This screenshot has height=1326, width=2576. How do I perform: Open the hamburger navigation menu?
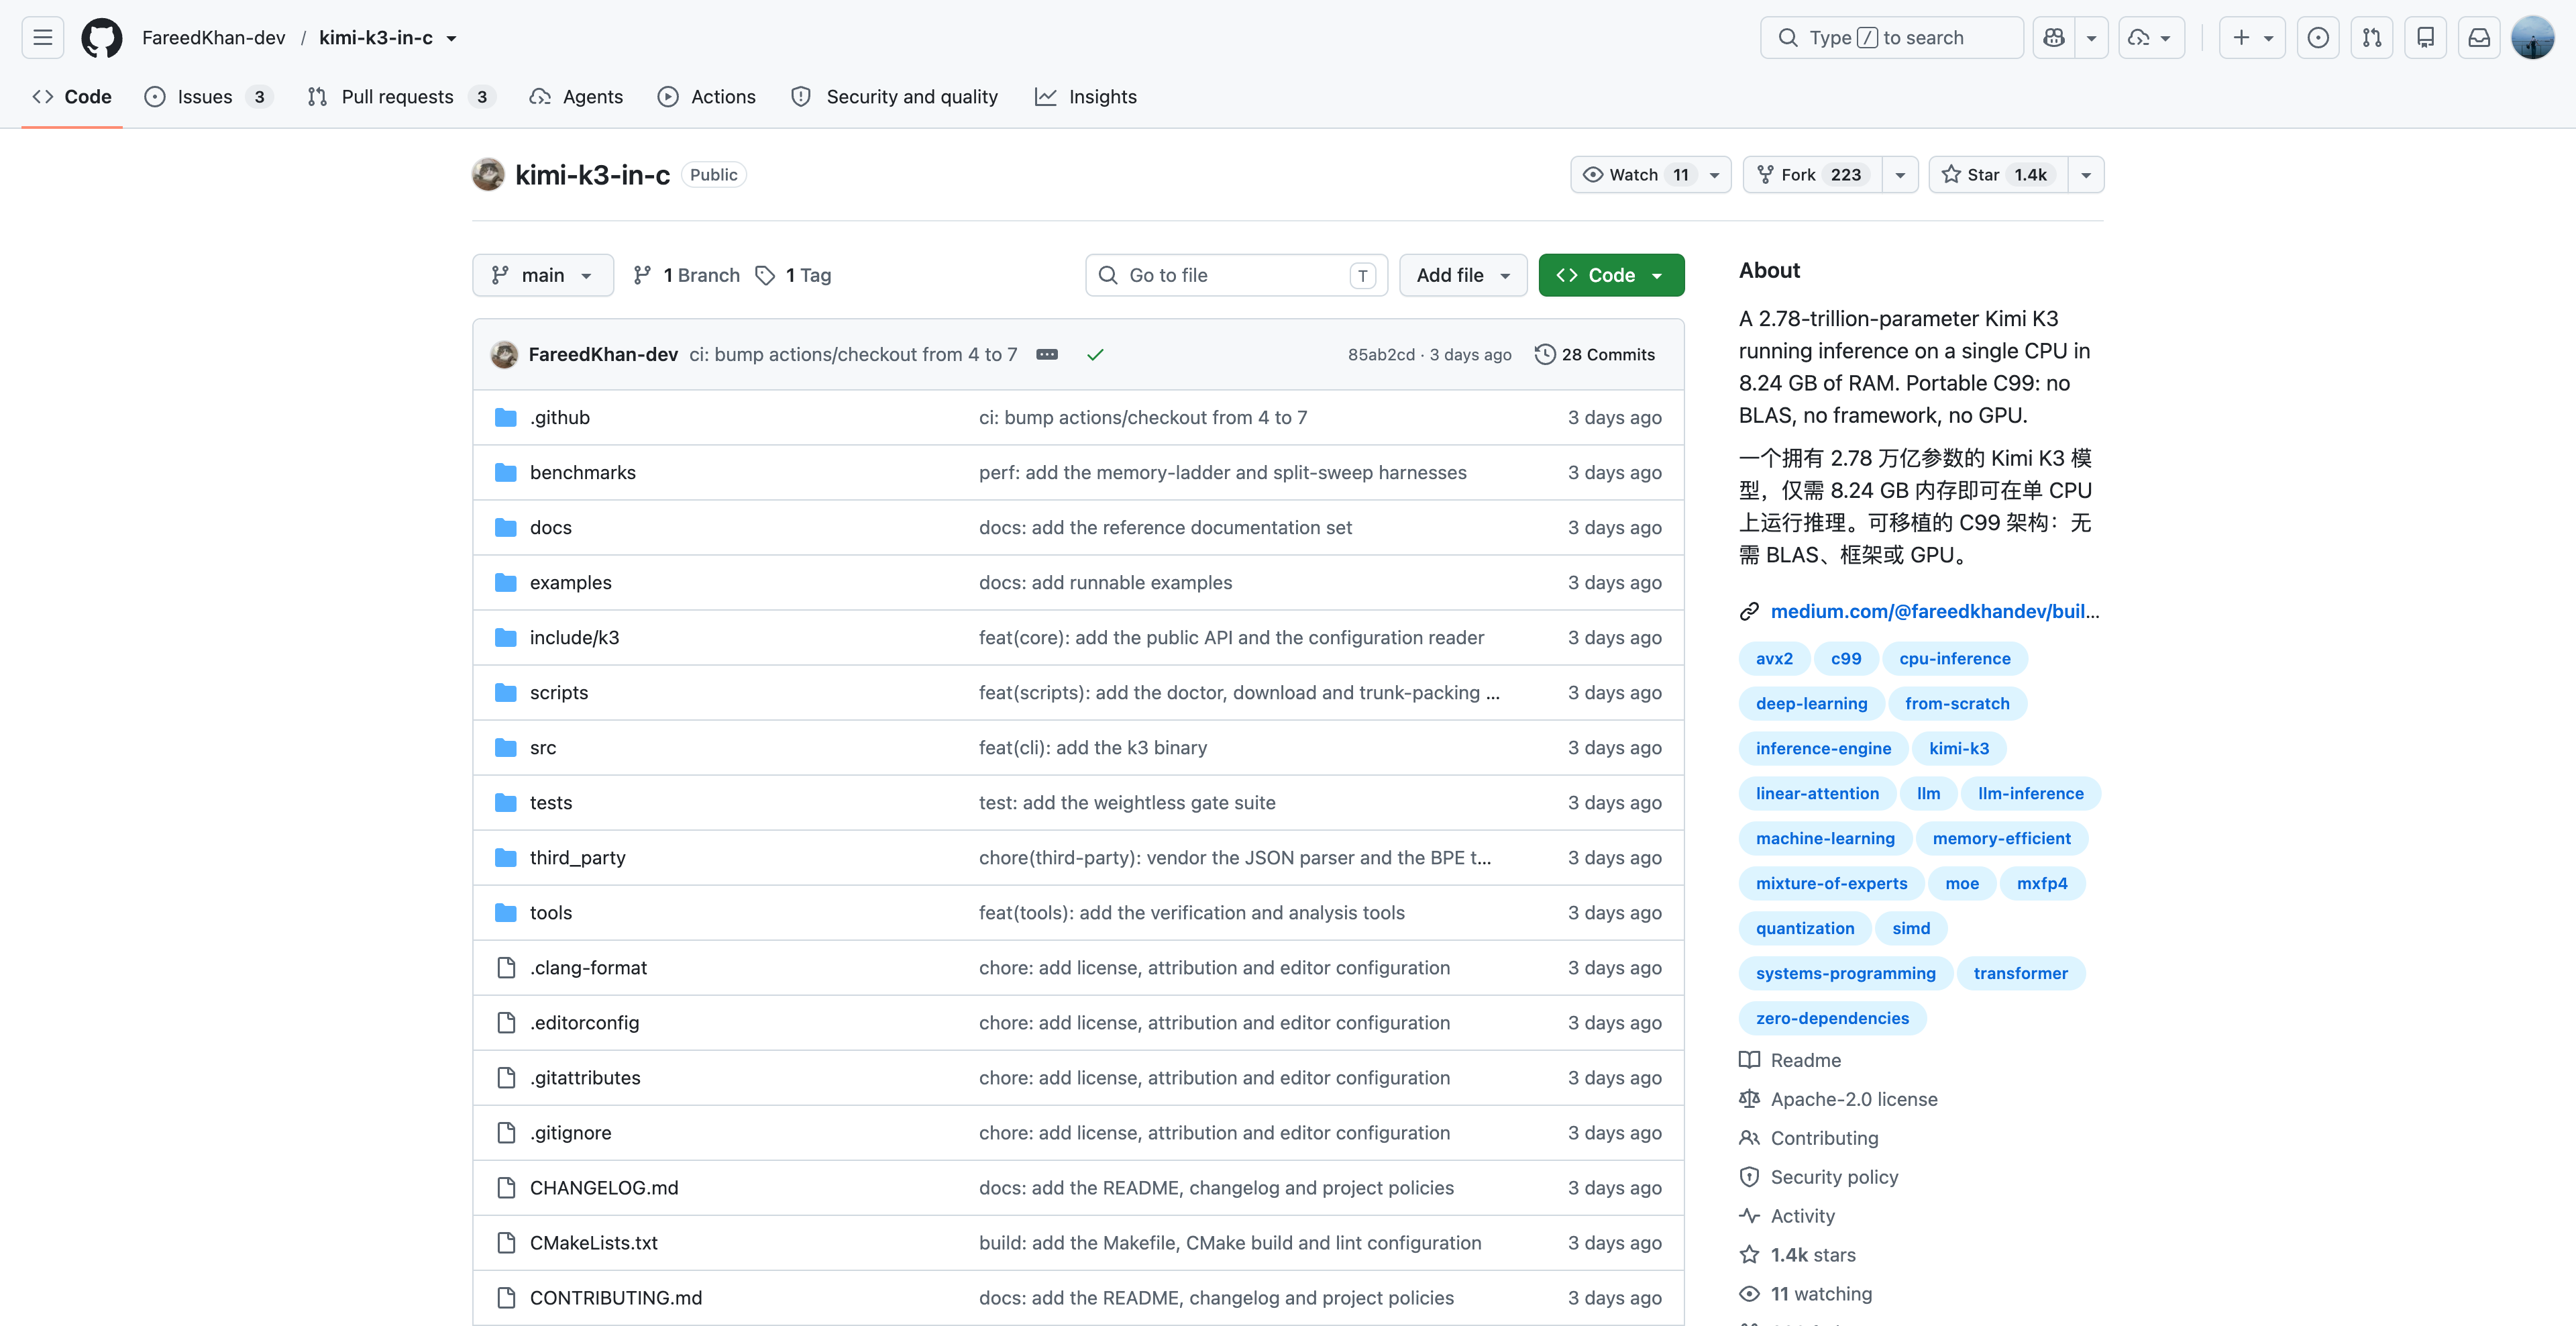tap(42, 38)
